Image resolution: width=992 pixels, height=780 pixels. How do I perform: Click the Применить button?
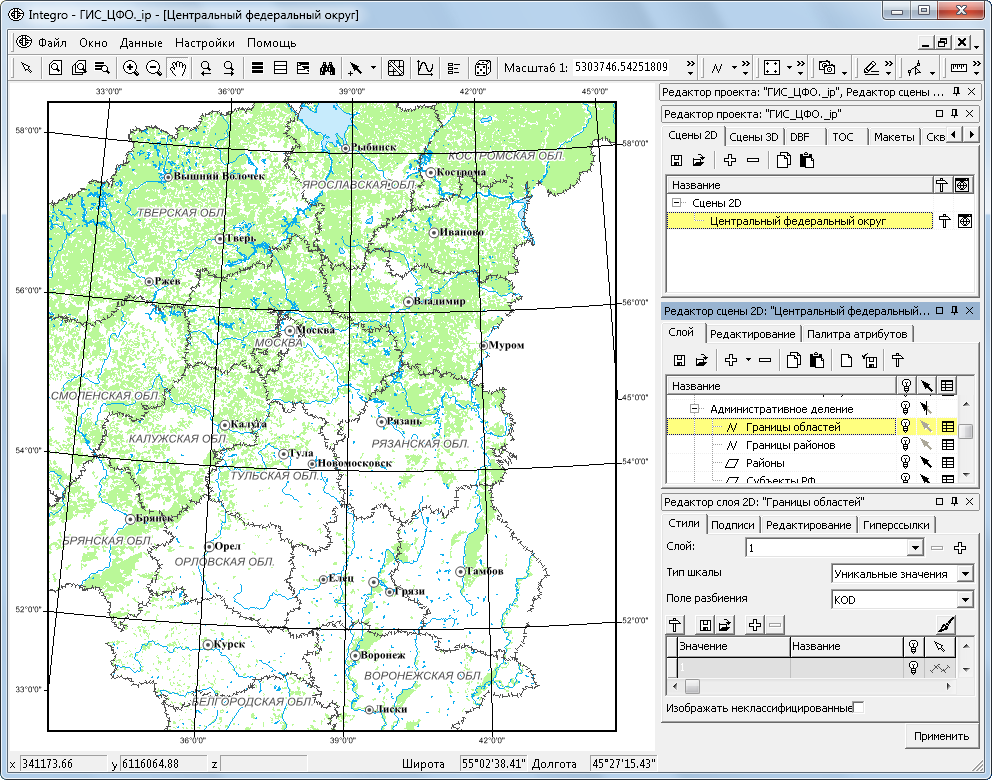click(x=941, y=736)
